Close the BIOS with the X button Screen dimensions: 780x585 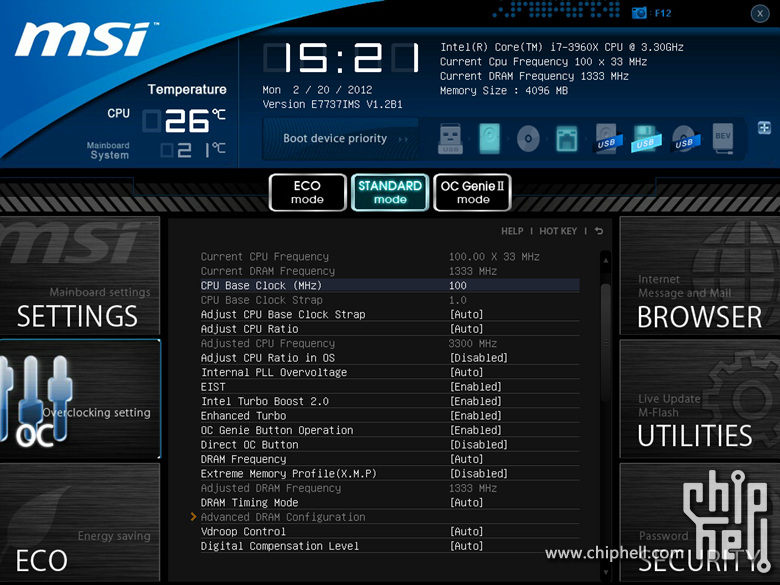tap(760, 13)
